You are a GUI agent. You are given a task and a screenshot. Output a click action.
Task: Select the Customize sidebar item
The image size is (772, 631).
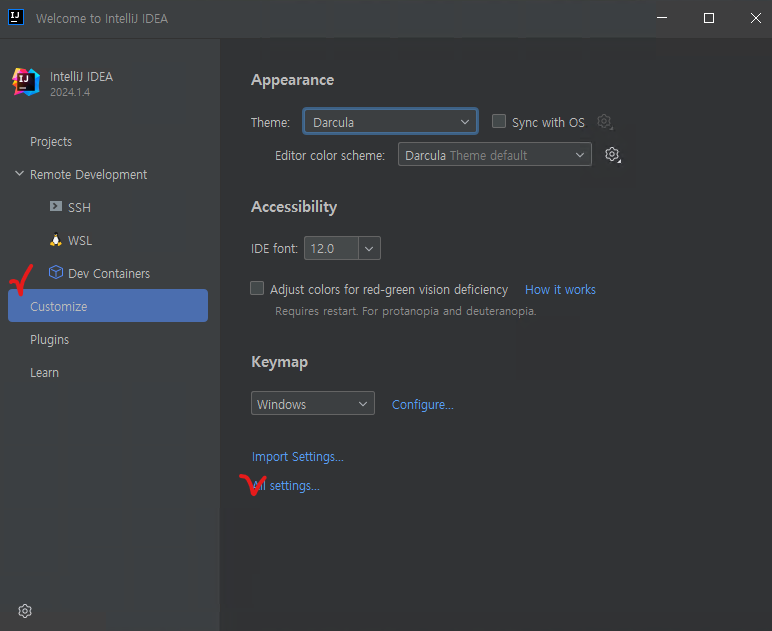click(108, 306)
